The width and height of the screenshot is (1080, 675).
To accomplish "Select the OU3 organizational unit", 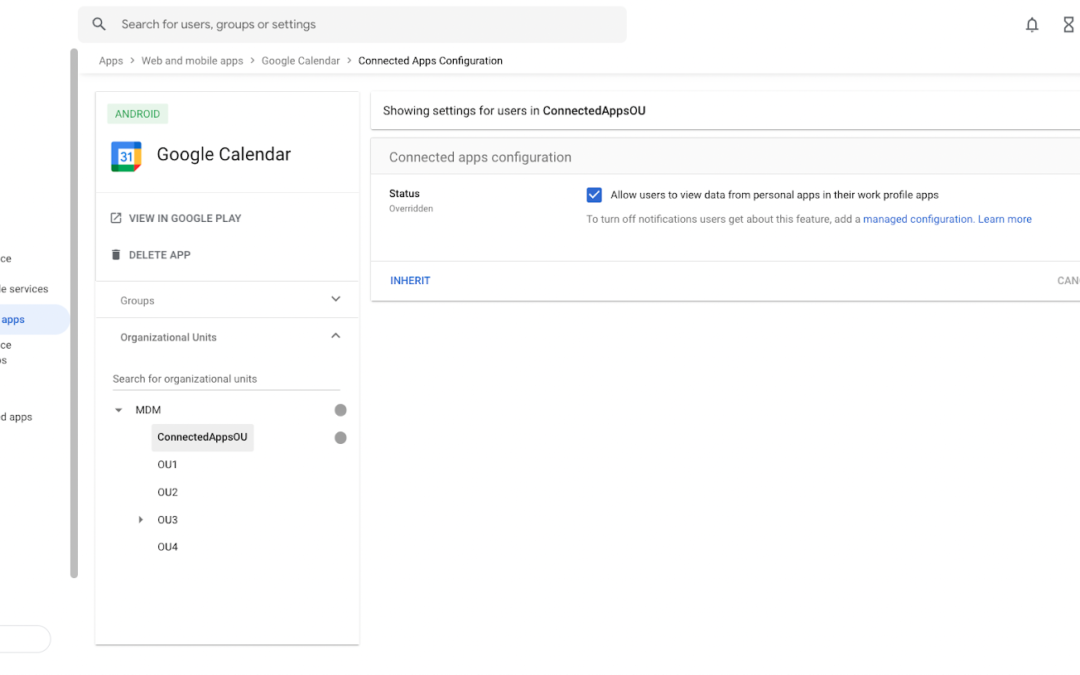I will (167, 519).
